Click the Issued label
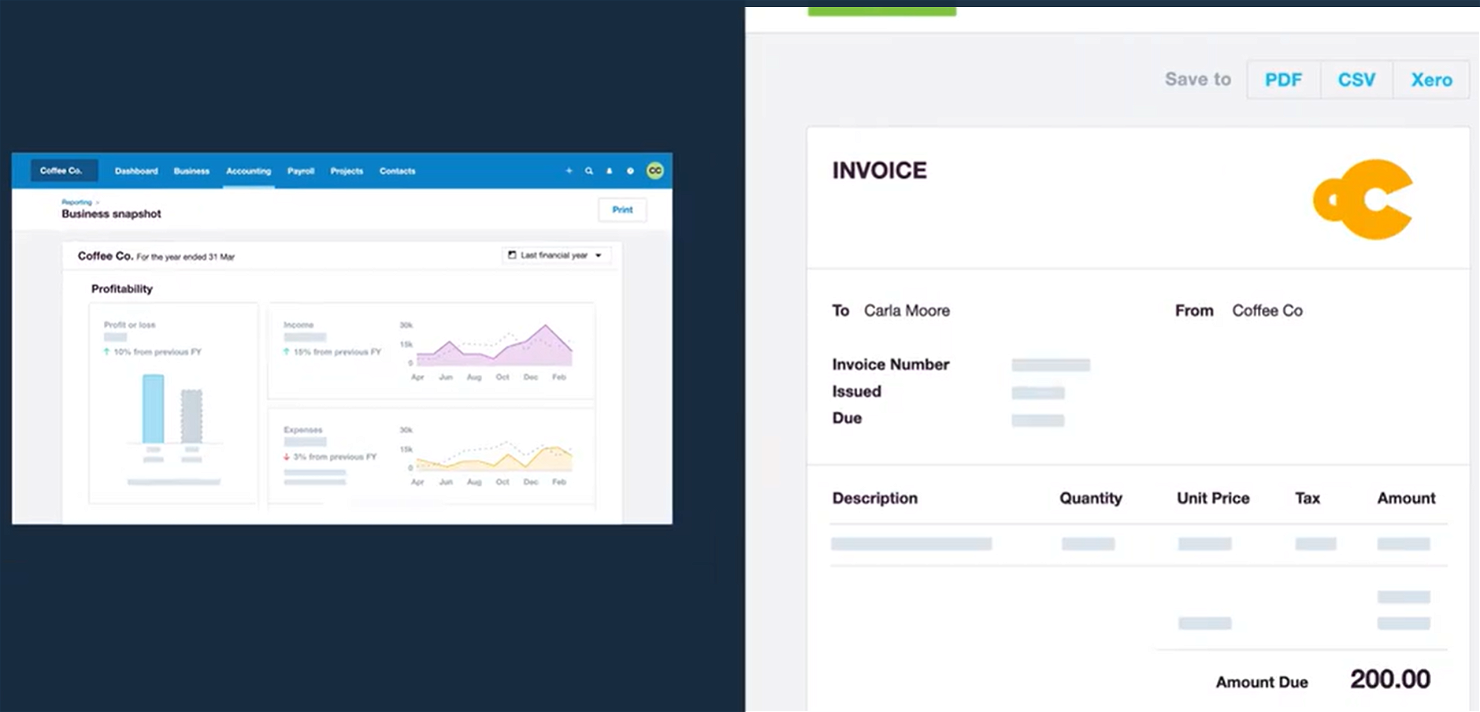 coord(857,392)
